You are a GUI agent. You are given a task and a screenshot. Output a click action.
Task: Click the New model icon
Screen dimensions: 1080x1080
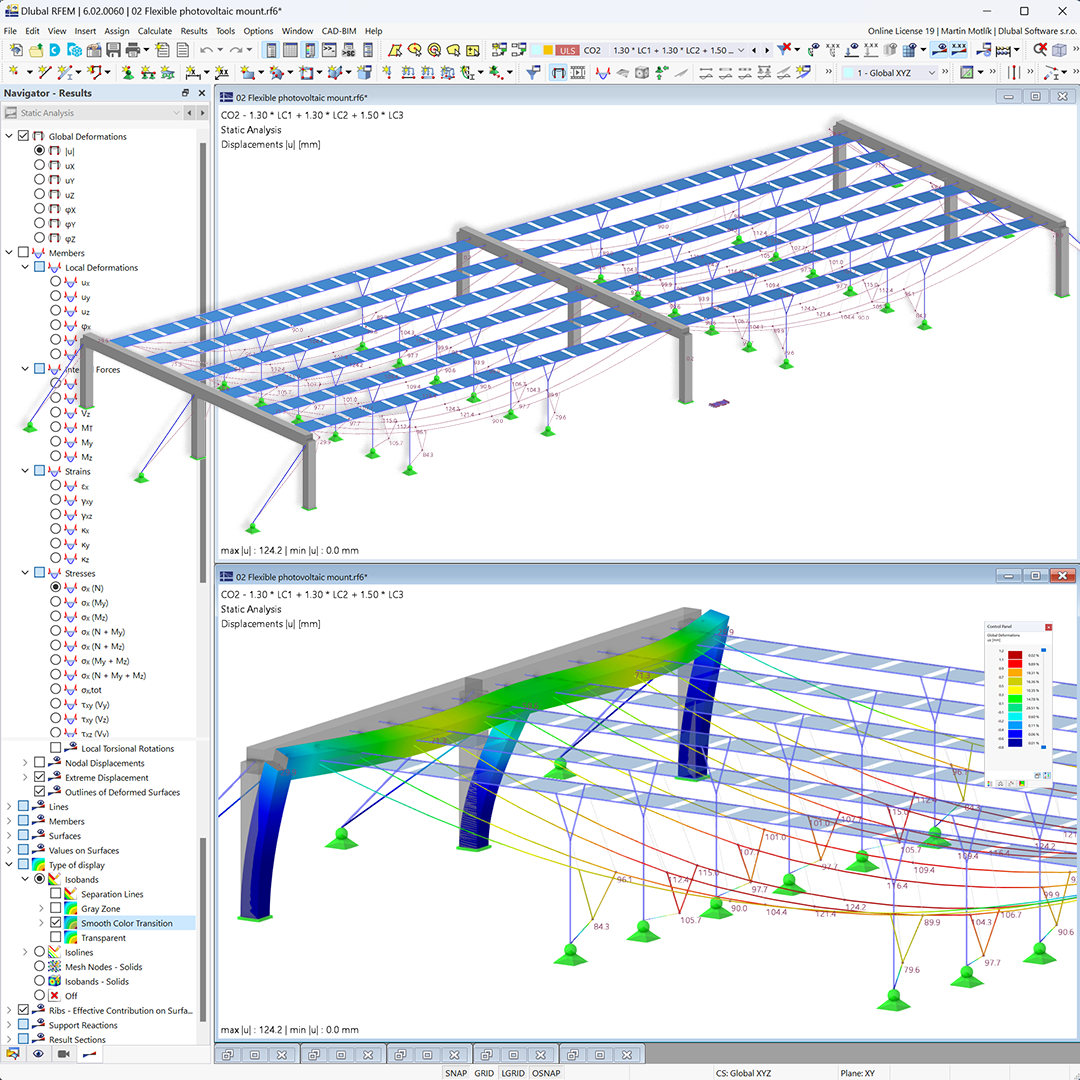click(15, 50)
